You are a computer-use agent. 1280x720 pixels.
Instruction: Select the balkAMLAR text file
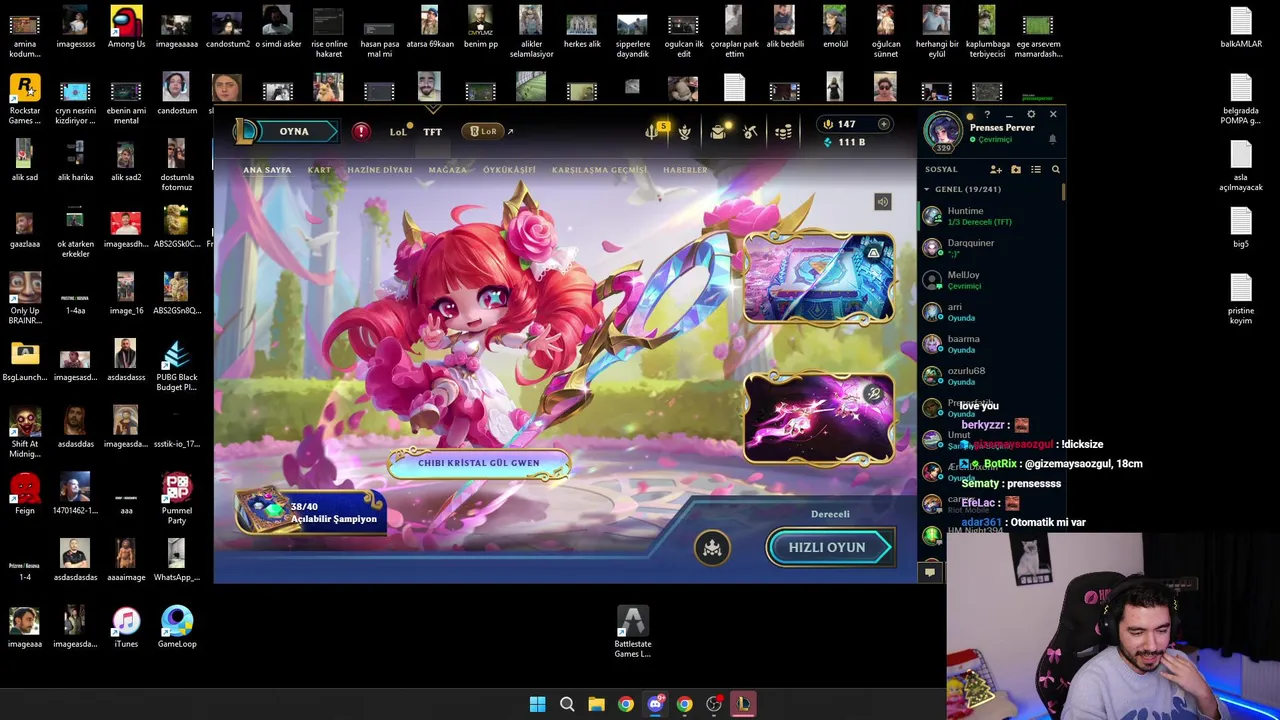[1241, 29]
